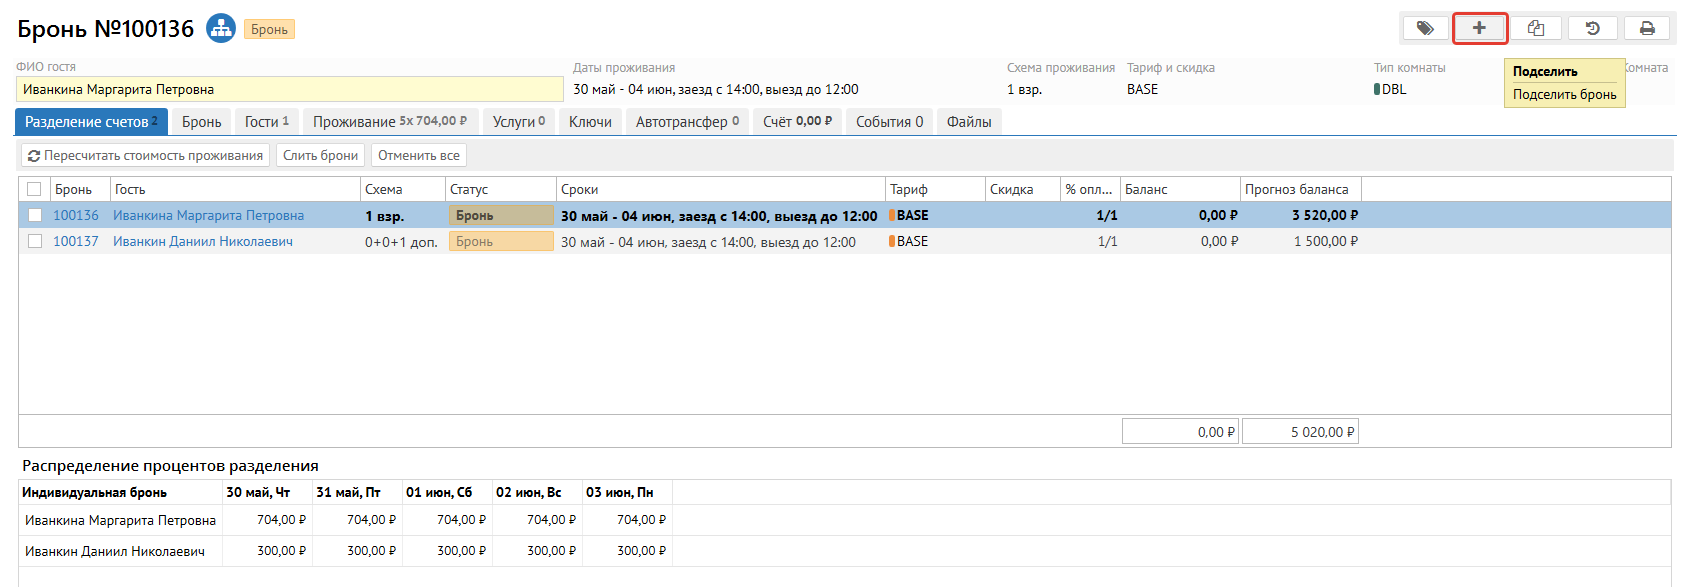Image resolution: width=1684 pixels, height=587 pixels.
Task: Click the 3 520,00 ₽ forecast value
Action: coord(1325,215)
